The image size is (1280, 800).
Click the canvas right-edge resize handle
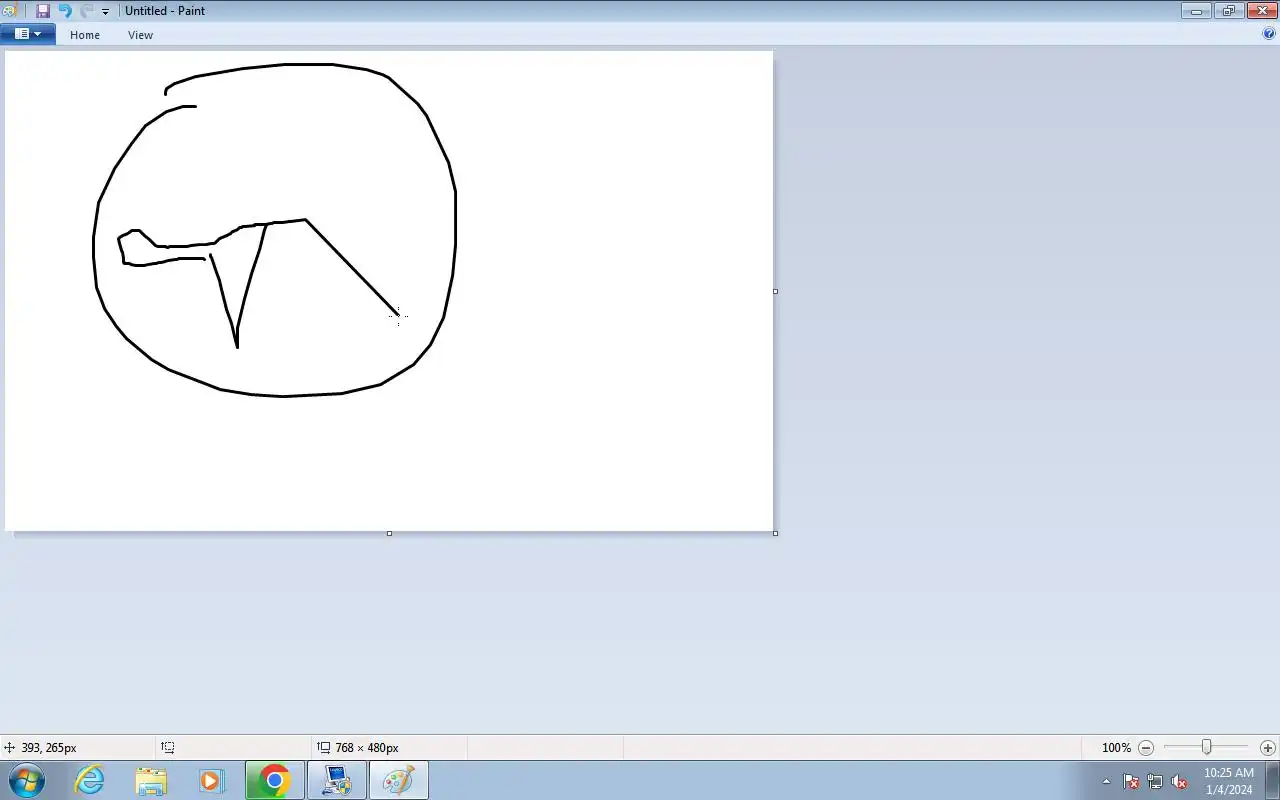(775, 291)
